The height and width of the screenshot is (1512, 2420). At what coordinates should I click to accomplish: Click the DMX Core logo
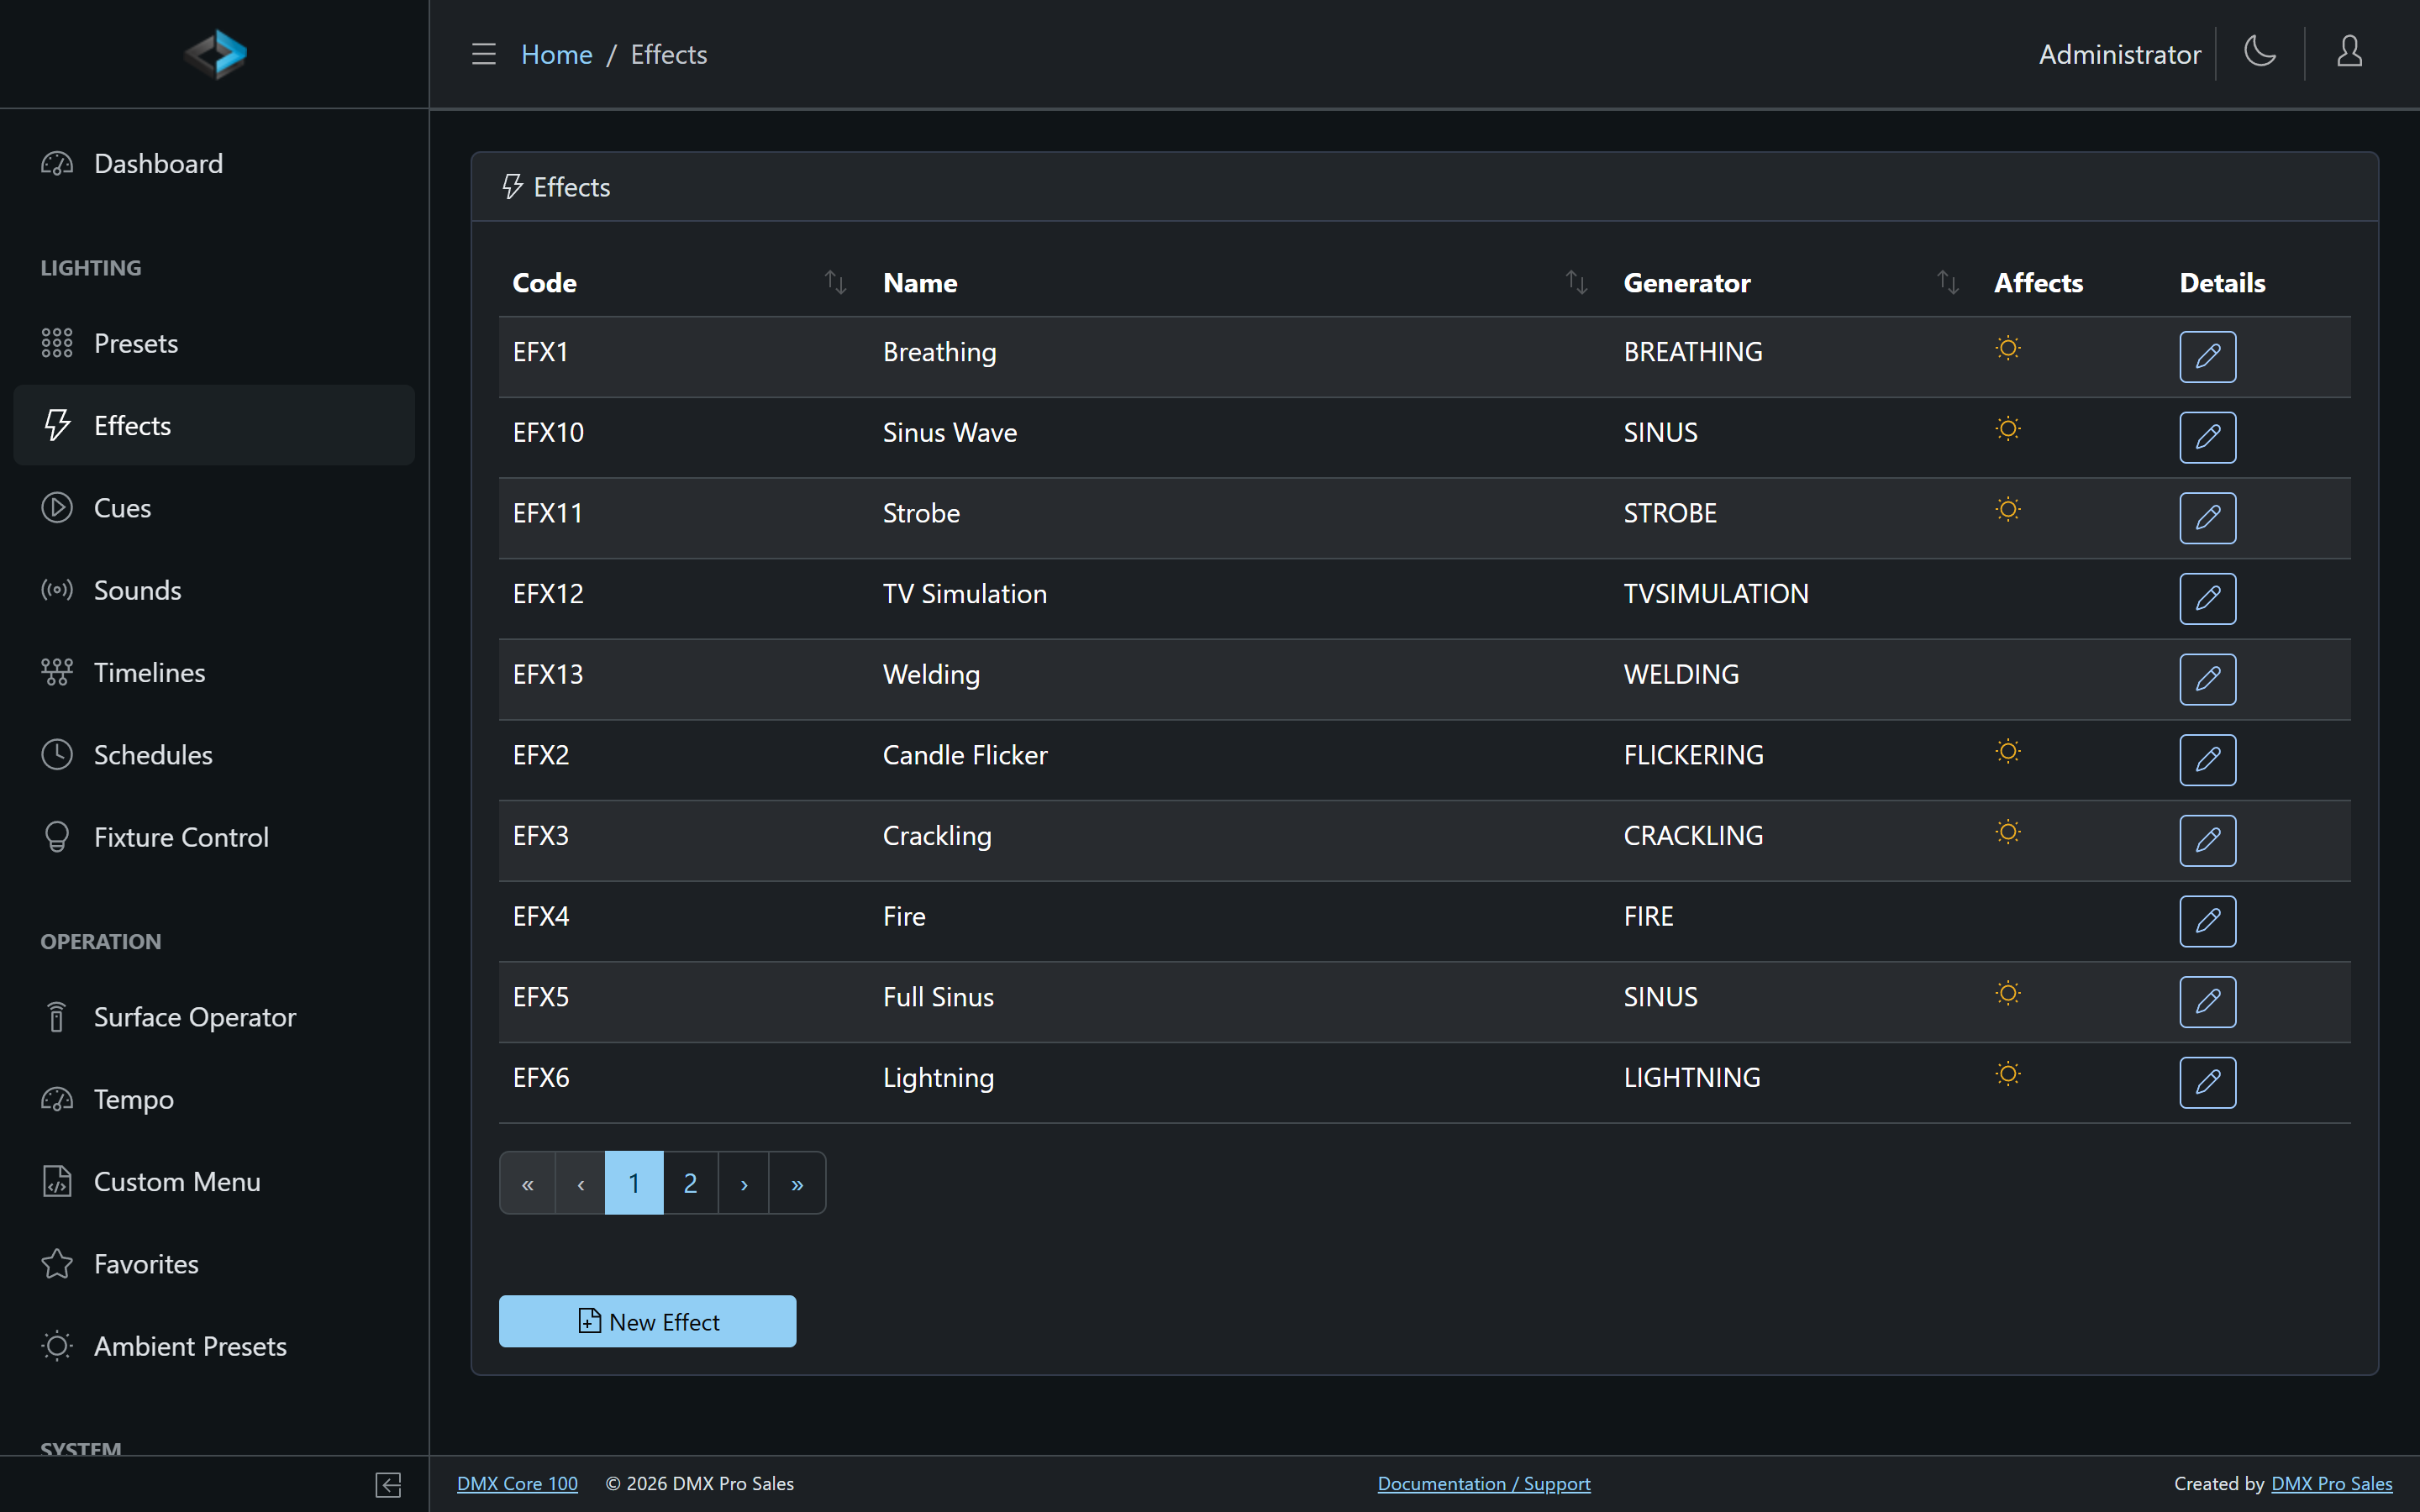pyautogui.click(x=215, y=54)
